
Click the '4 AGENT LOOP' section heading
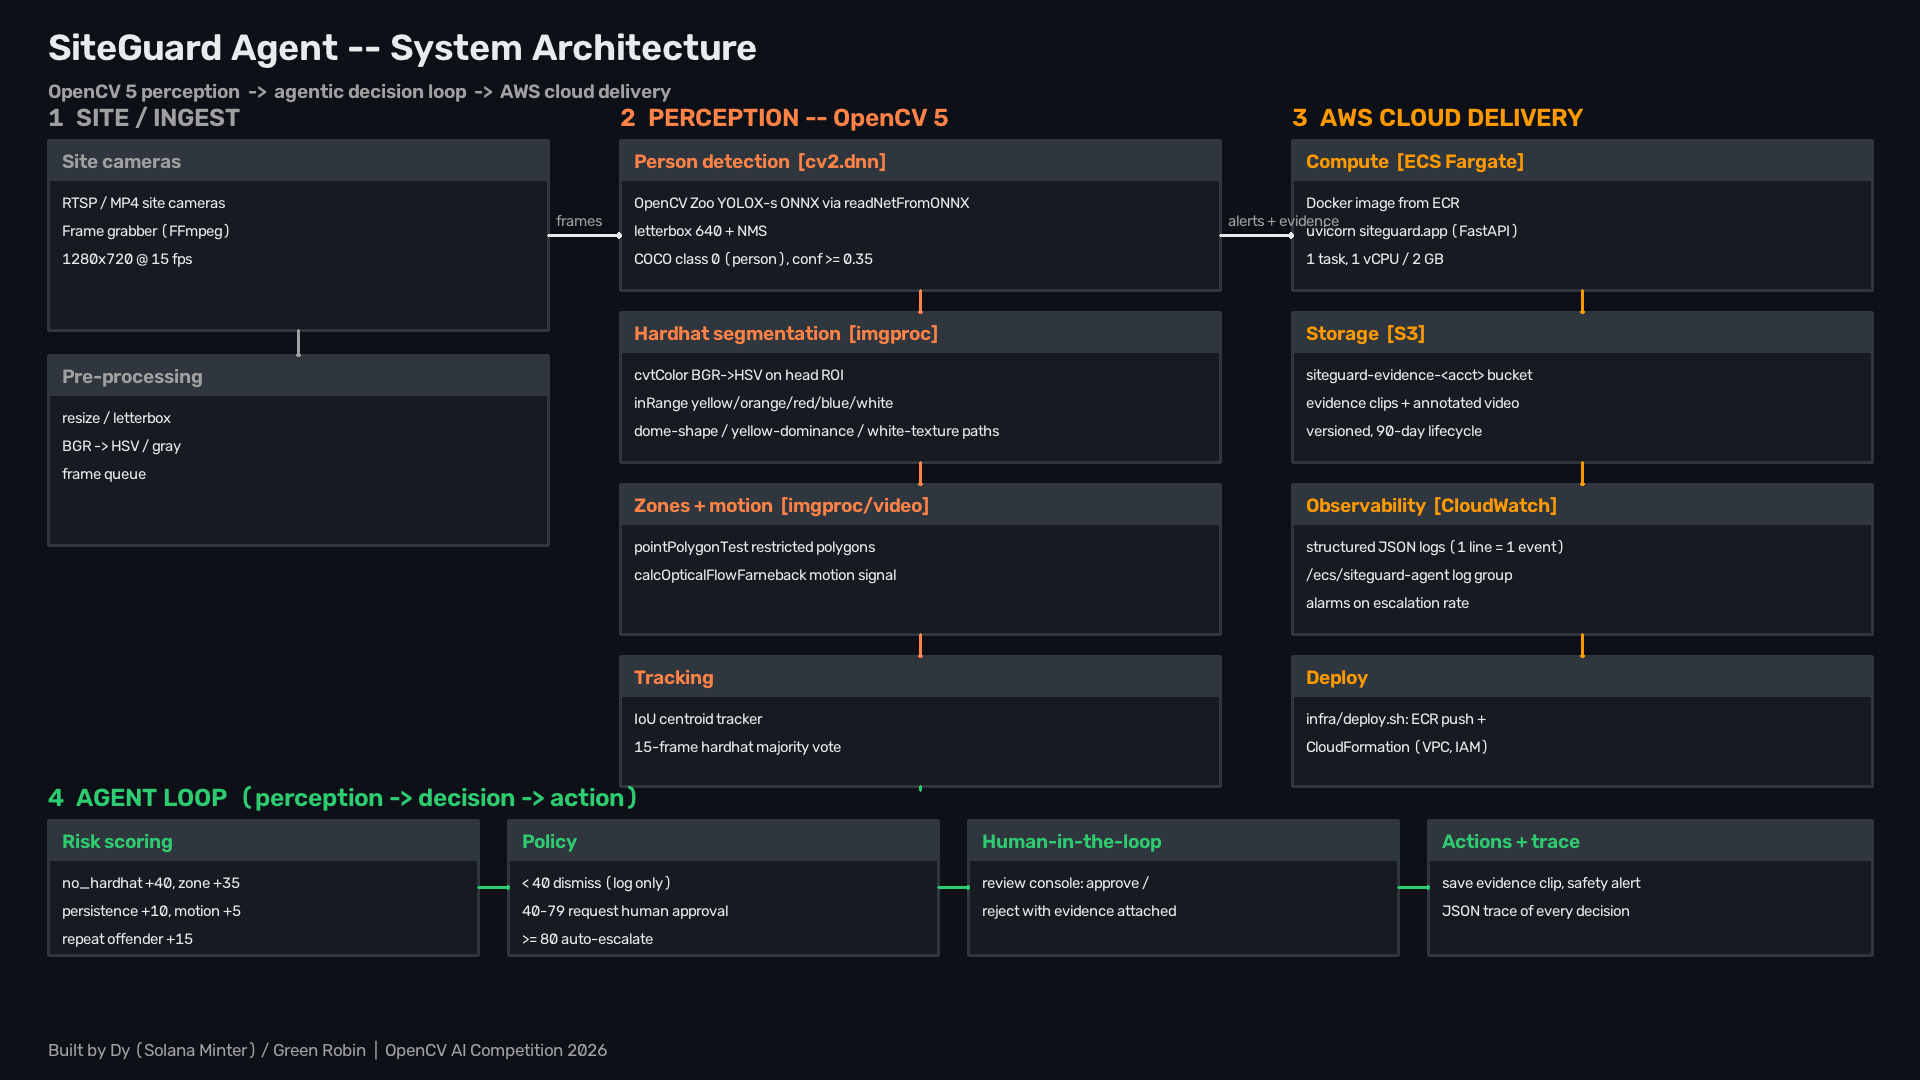coord(343,798)
